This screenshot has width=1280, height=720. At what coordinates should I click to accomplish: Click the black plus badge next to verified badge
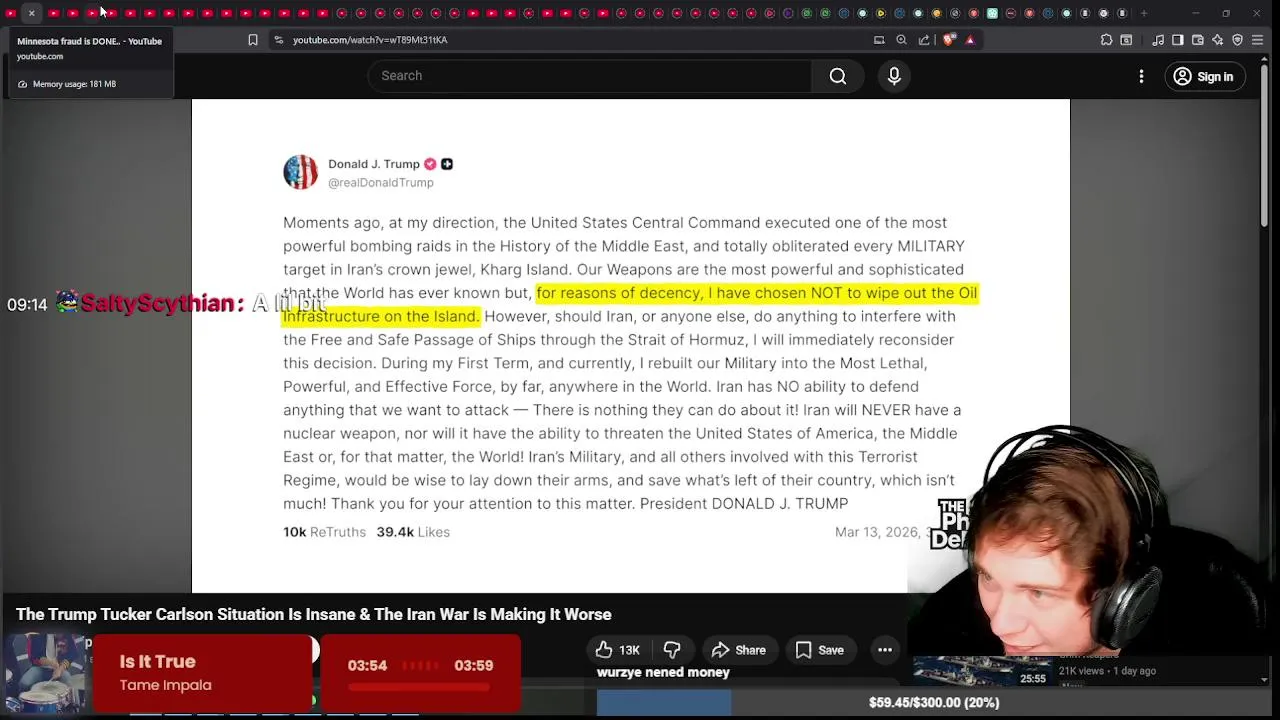point(447,164)
